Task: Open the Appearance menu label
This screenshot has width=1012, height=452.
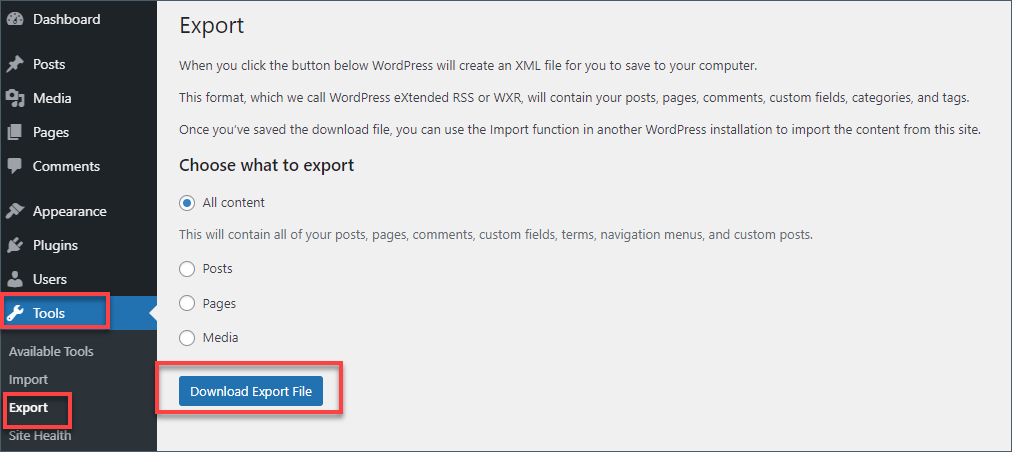Action: point(70,211)
